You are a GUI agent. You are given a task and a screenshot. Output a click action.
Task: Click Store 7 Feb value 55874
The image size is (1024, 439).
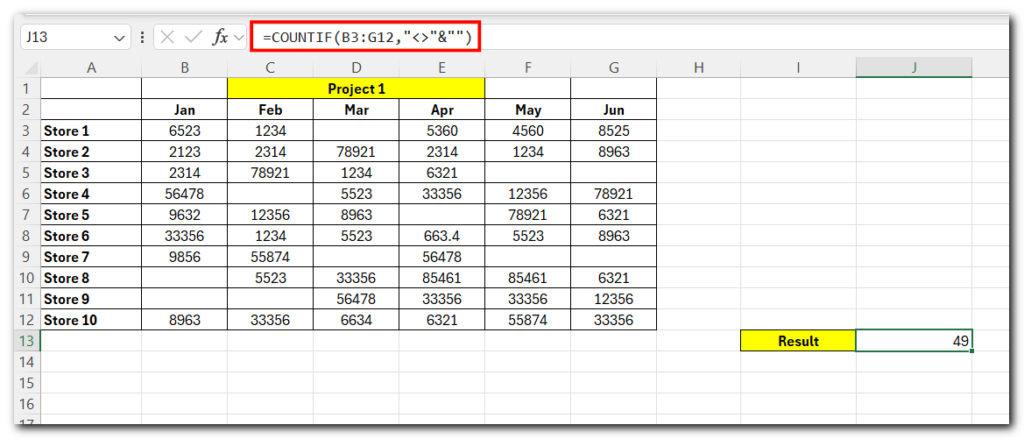click(270, 257)
